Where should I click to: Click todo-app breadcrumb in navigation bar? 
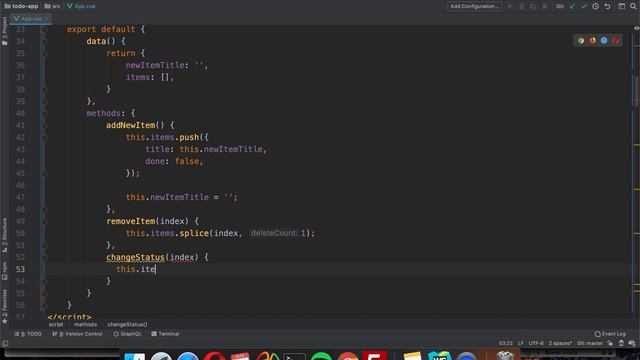point(21,6)
